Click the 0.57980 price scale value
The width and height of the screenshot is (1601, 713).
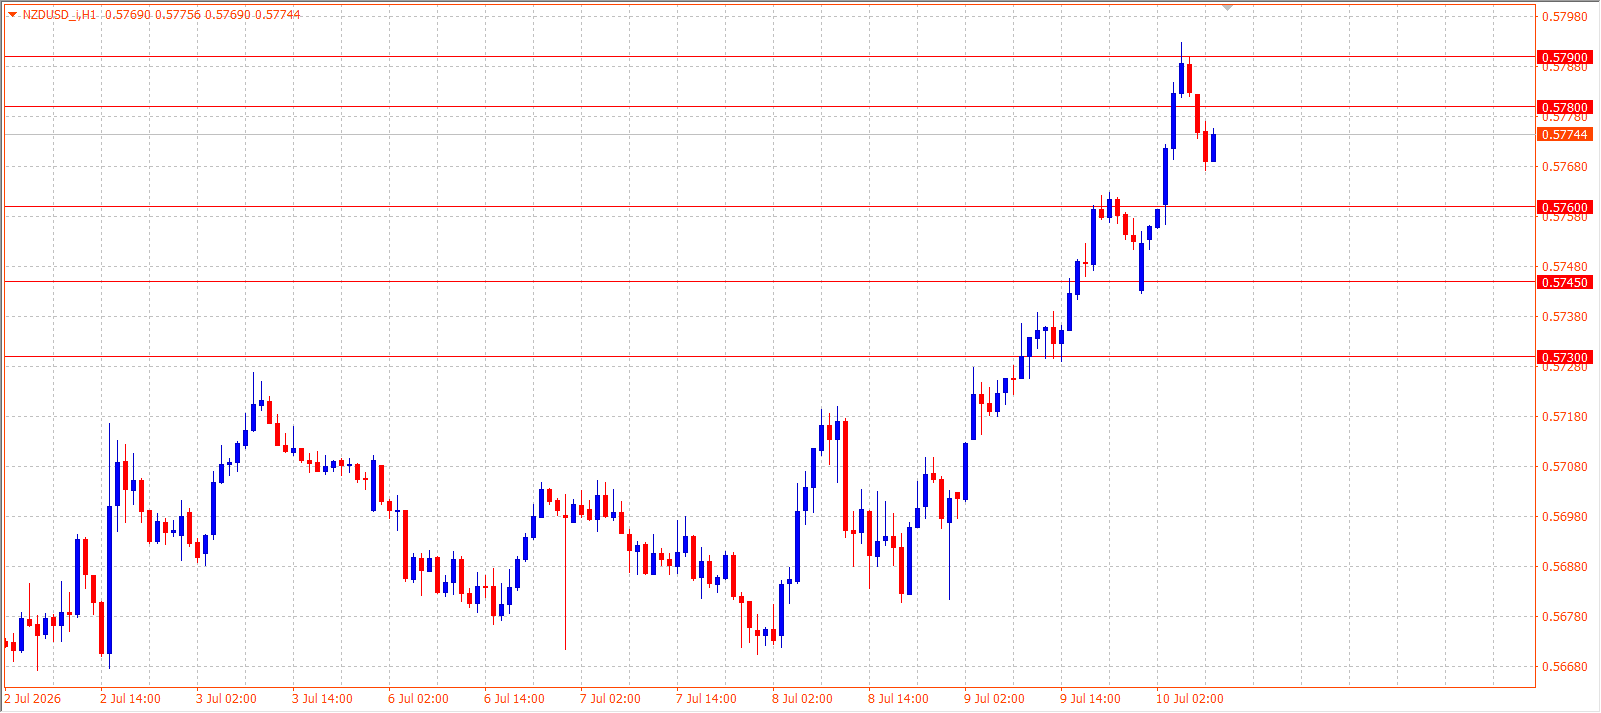point(1564,17)
